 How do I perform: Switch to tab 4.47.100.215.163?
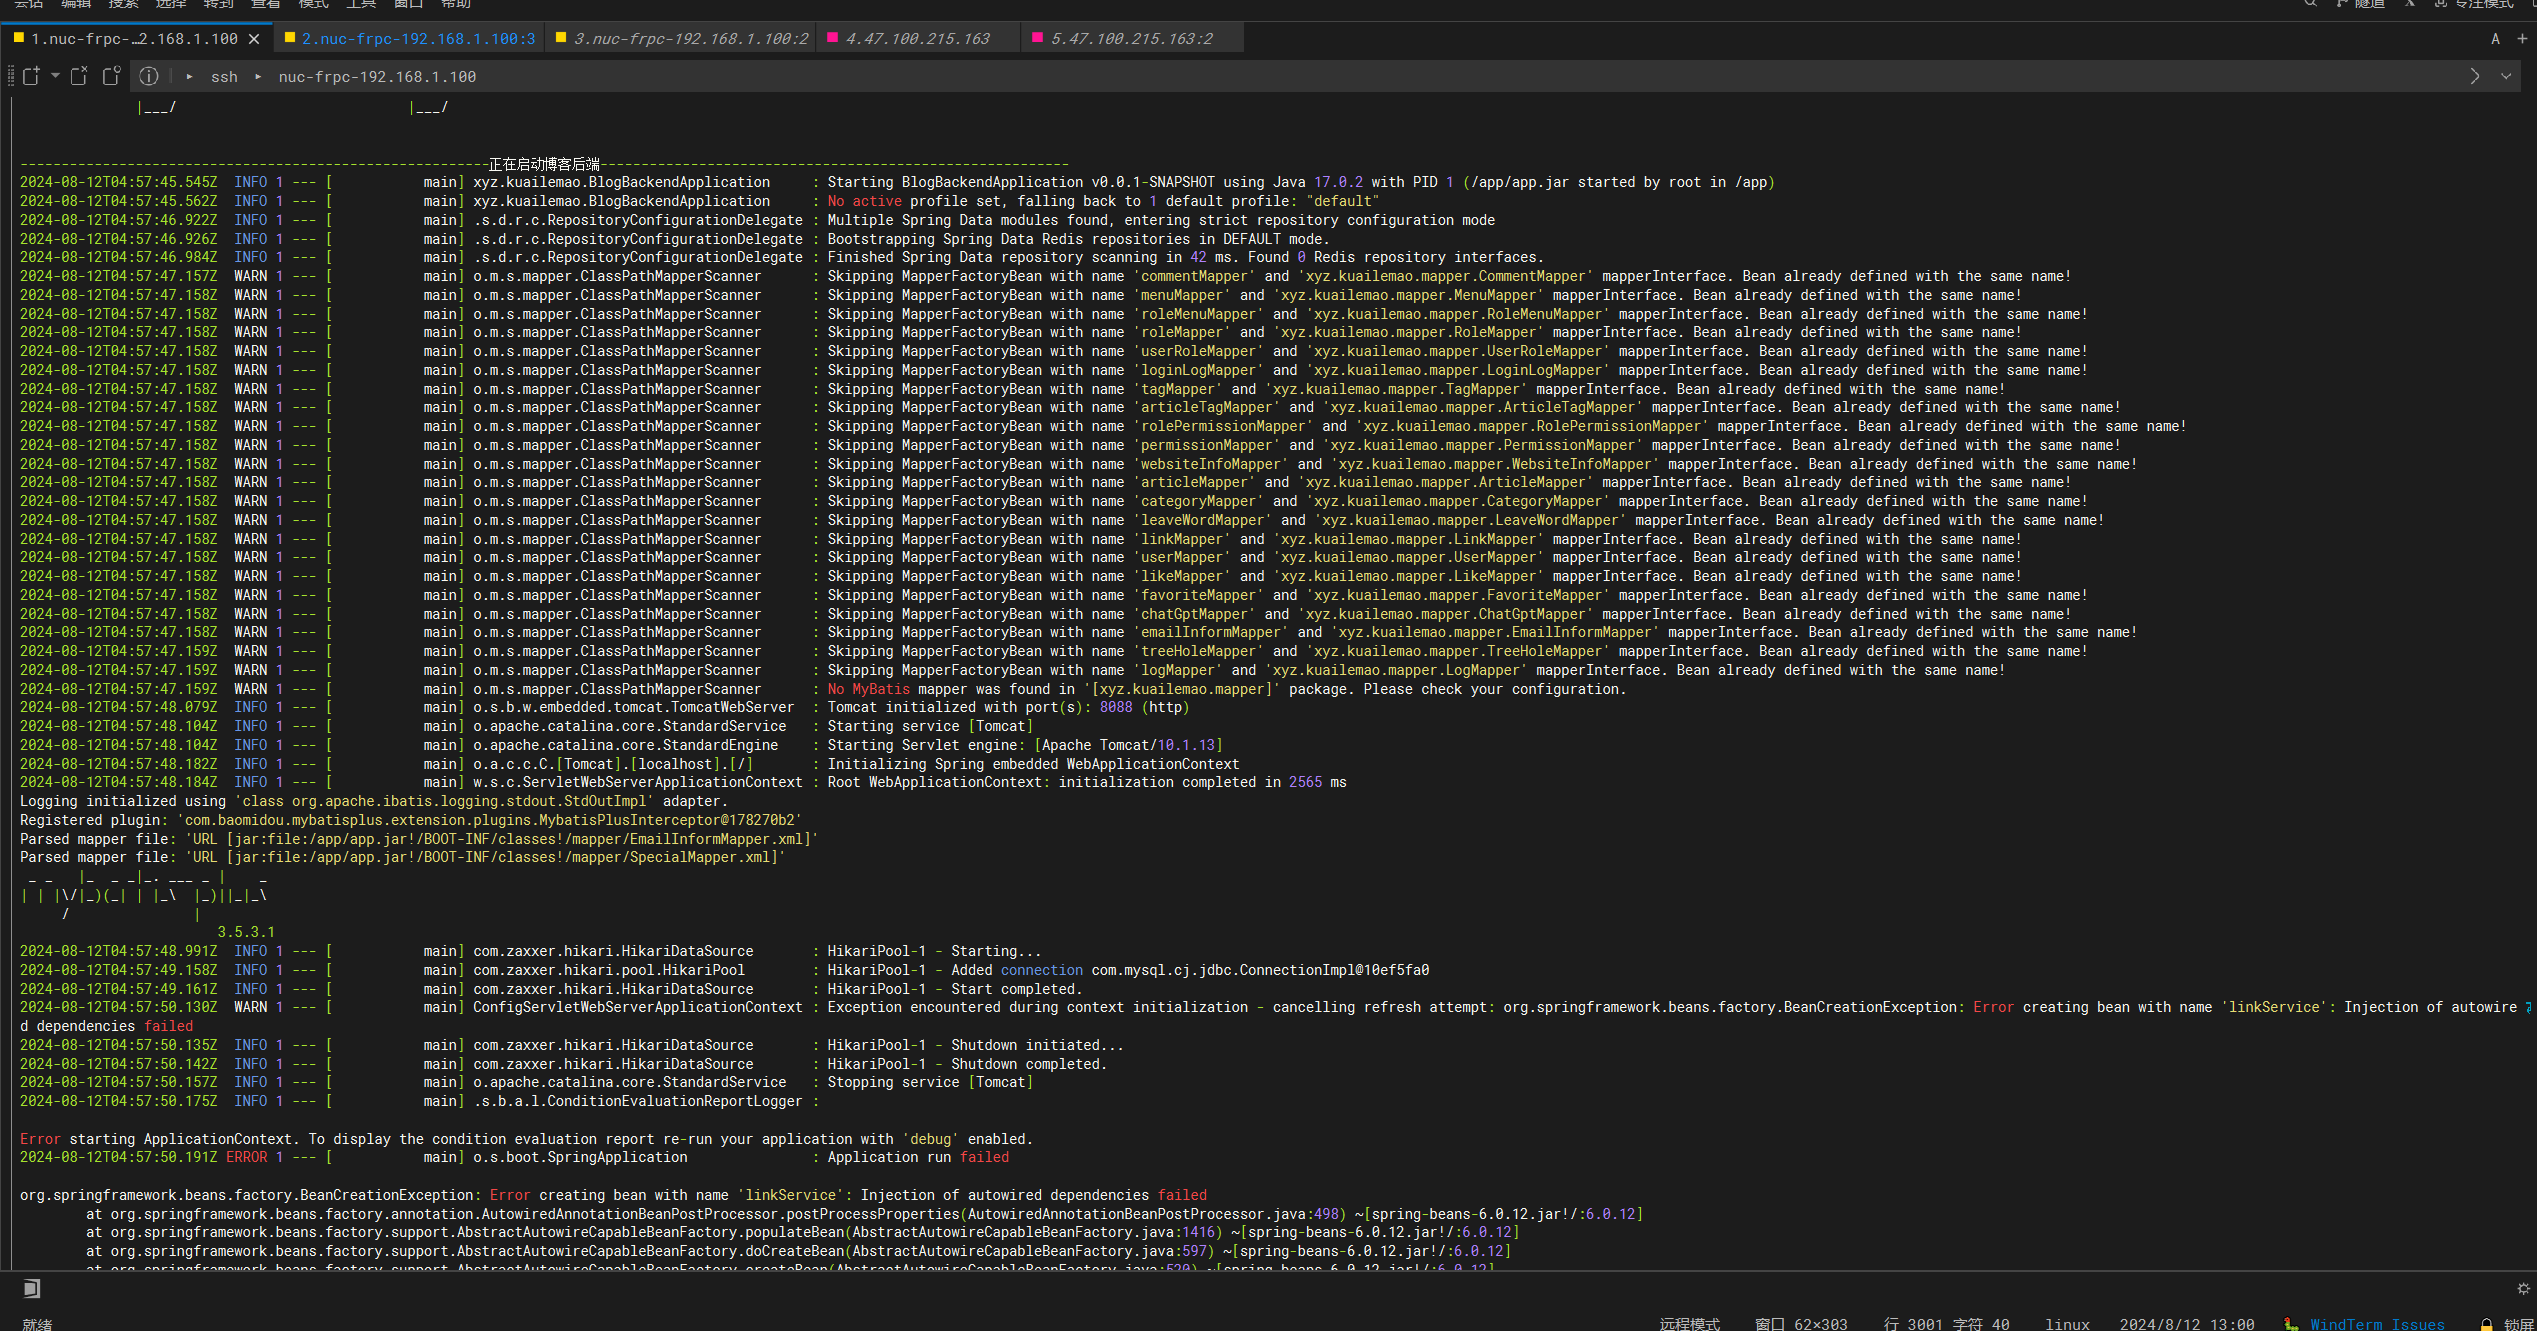coord(918,39)
